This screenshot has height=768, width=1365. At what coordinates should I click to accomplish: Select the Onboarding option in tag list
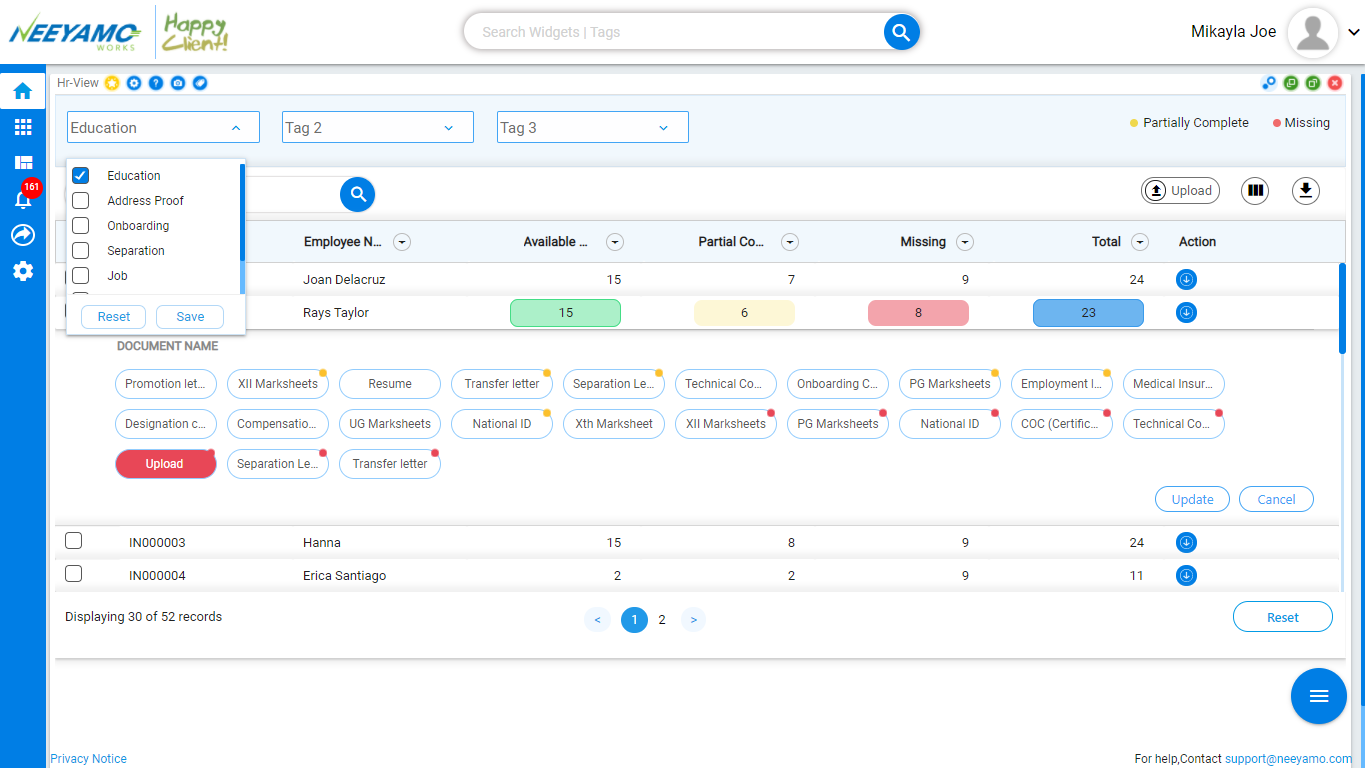tap(138, 226)
